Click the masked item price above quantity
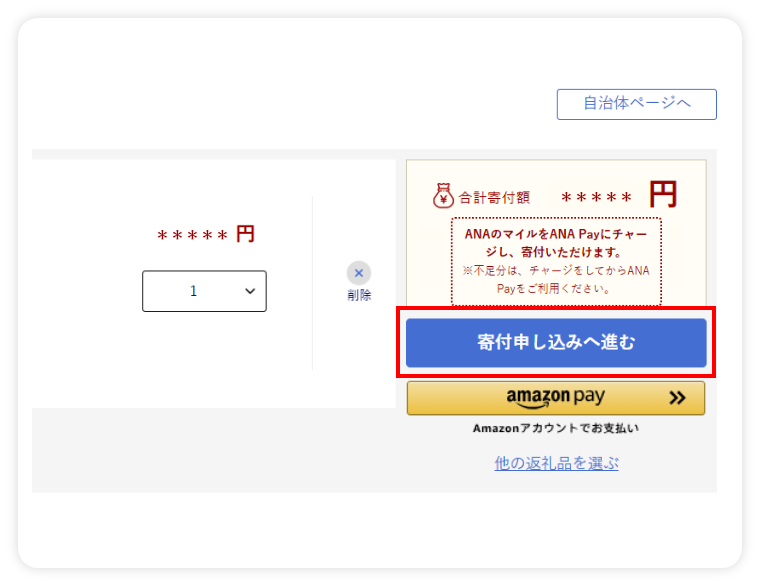 [x=192, y=236]
